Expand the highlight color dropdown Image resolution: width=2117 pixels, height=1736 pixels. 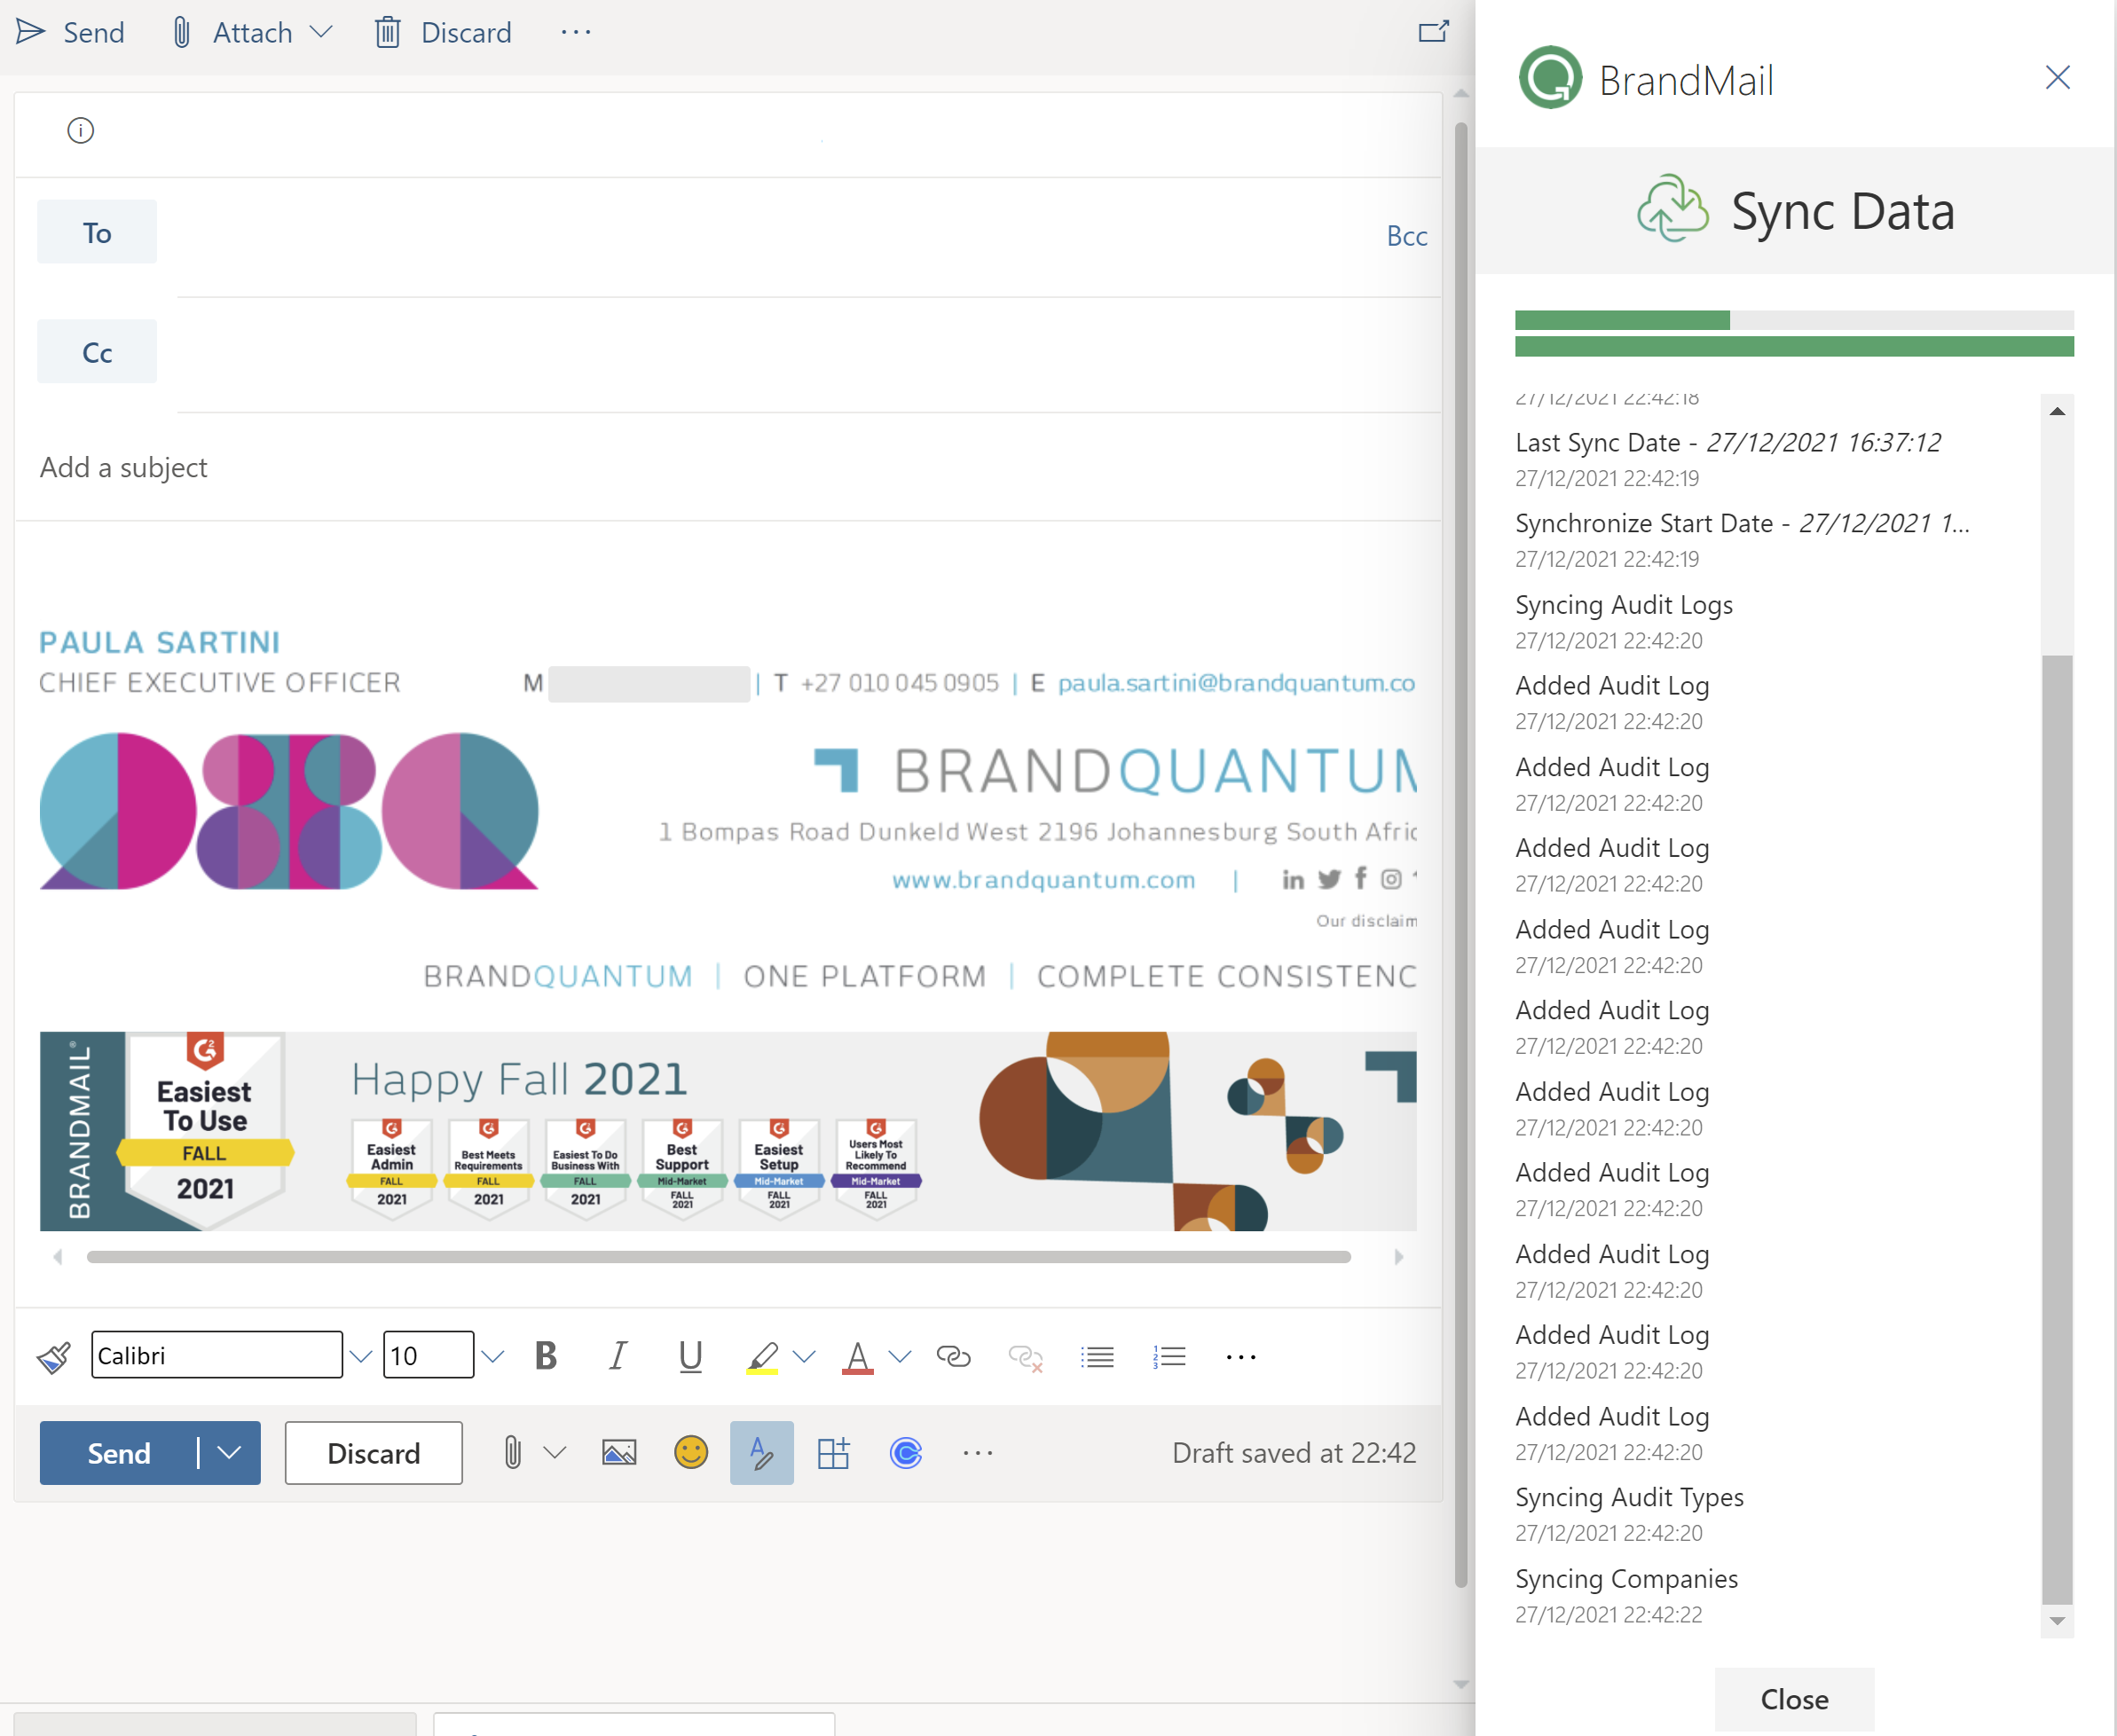(804, 1357)
